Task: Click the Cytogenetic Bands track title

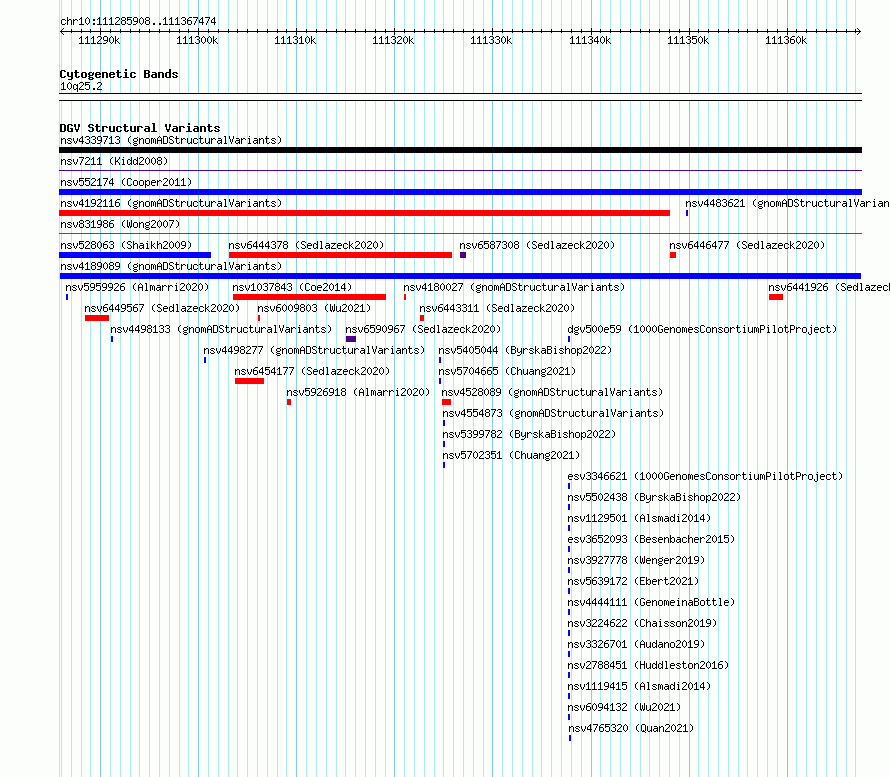Action: tap(119, 74)
